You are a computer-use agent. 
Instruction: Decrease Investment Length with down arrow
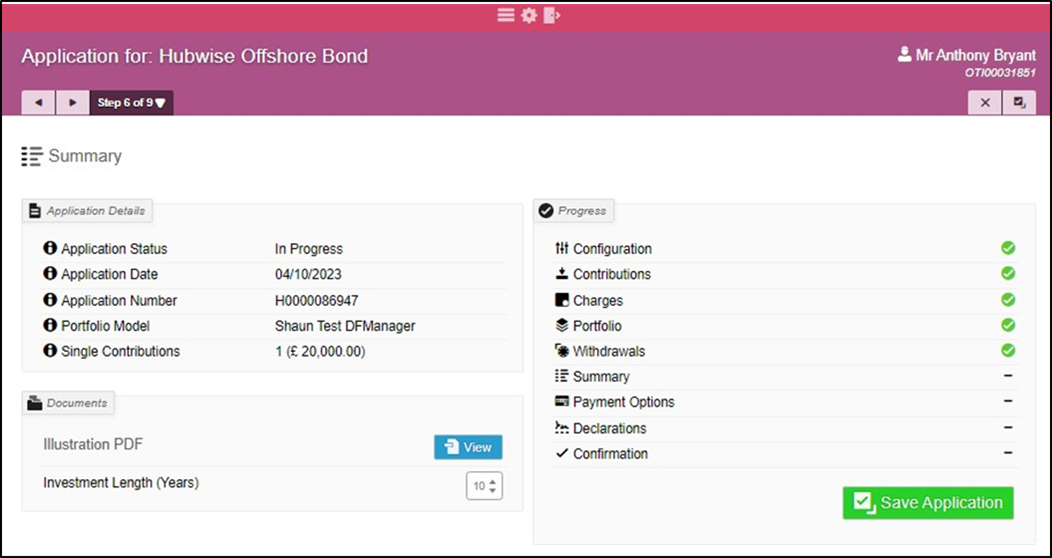(x=492, y=490)
